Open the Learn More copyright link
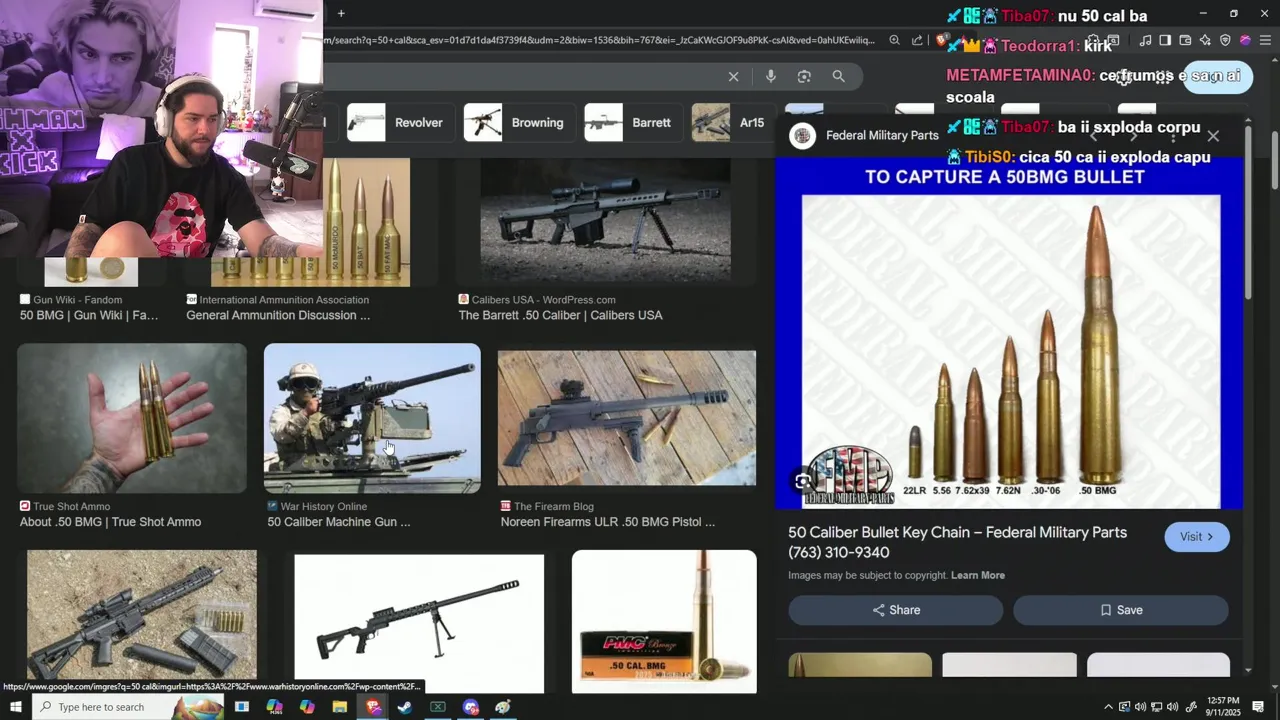The width and height of the screenshot is (1280, 720). (978, 575)
